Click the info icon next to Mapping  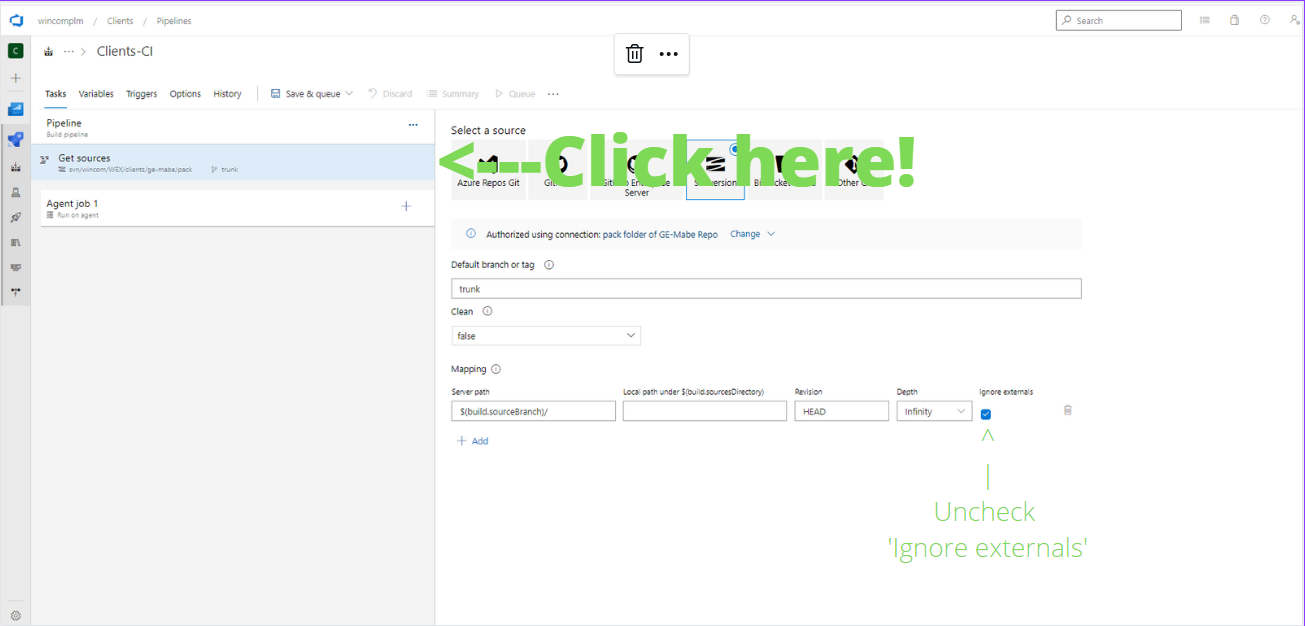(x=496, y=369)
